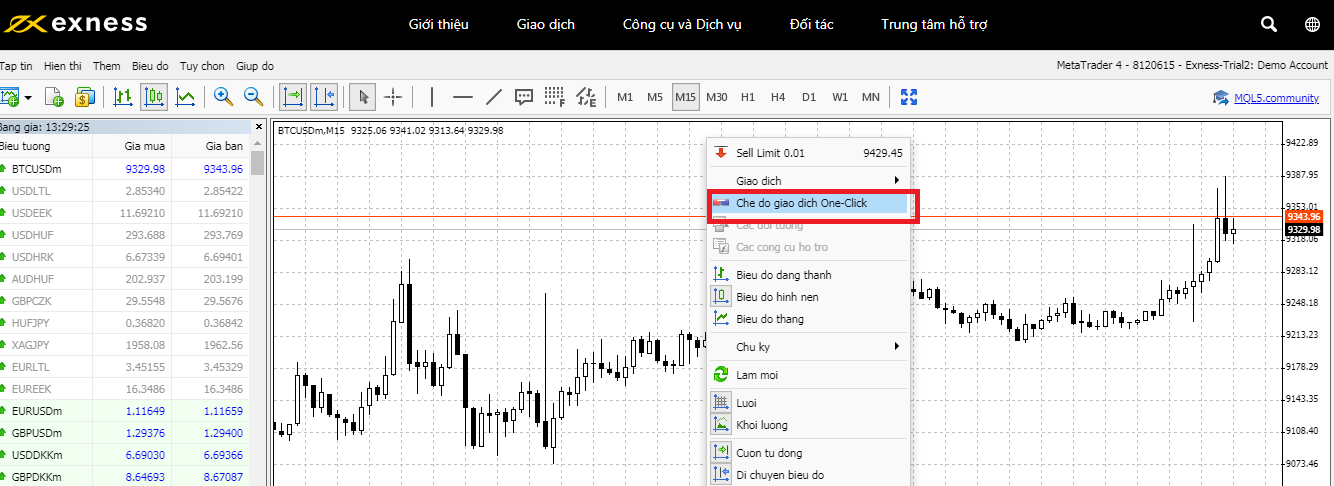Choose Che do giao dich One-Click
This screenshot has height=486, width=1334.
801,203
